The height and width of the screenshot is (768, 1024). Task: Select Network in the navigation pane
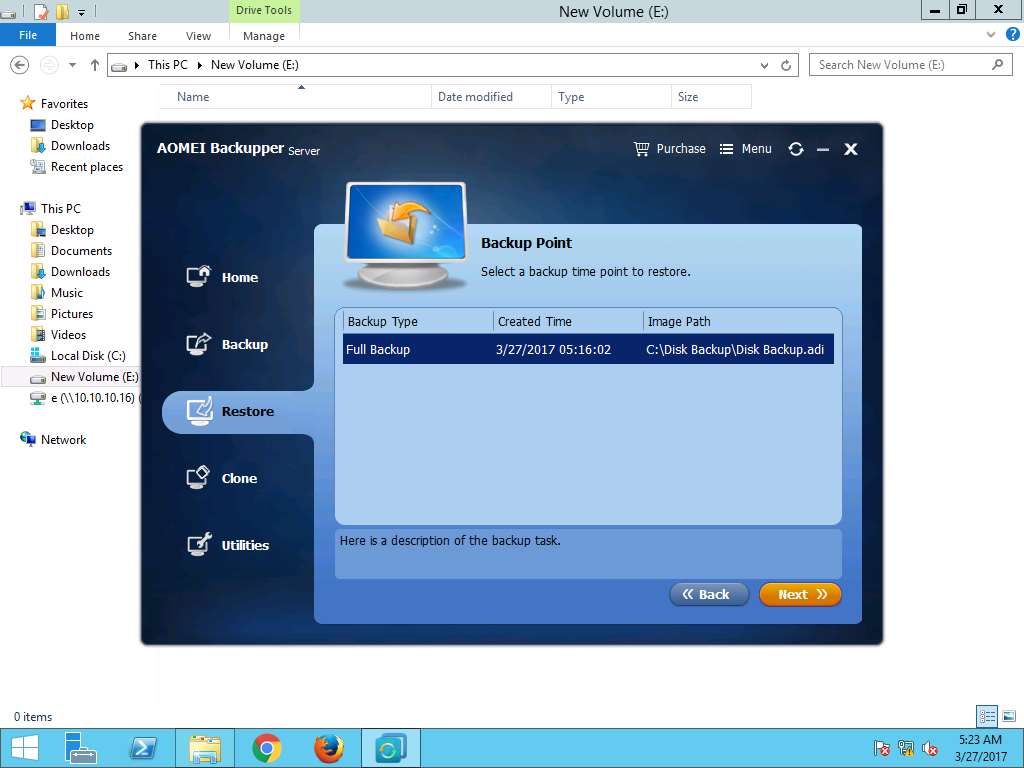pos(54,440)
